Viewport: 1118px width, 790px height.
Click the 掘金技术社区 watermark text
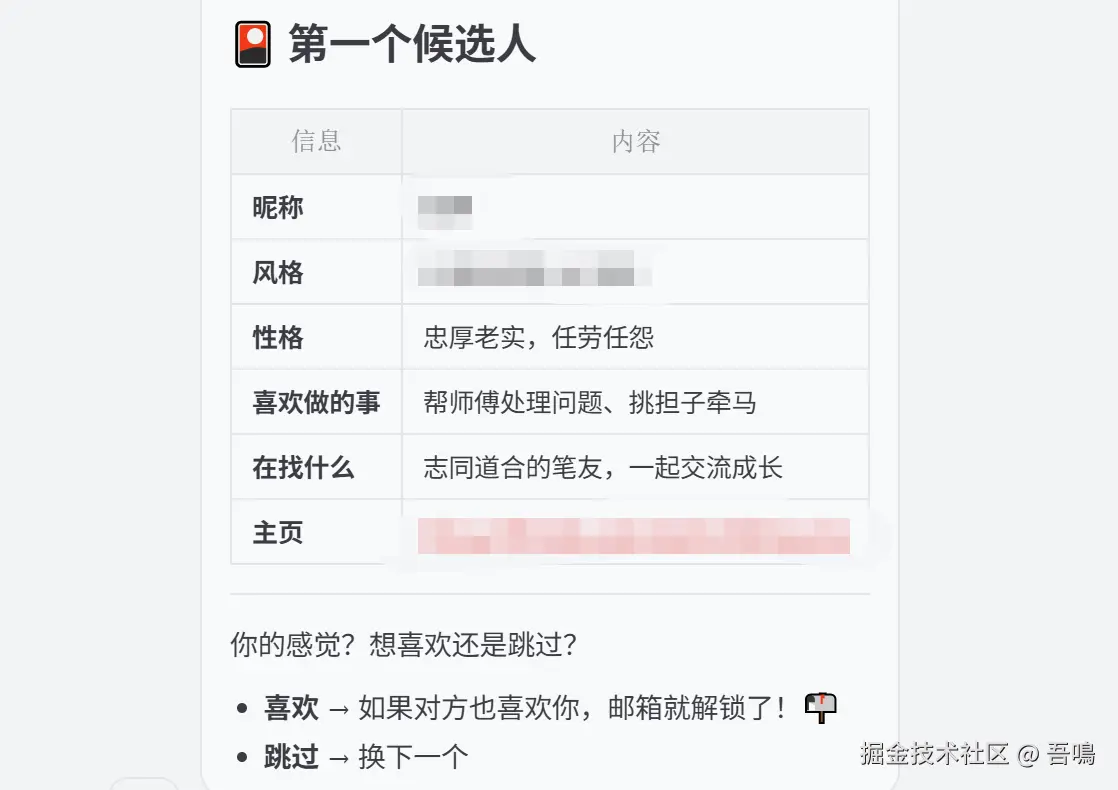pyautogui.click(x=934, y=754)
